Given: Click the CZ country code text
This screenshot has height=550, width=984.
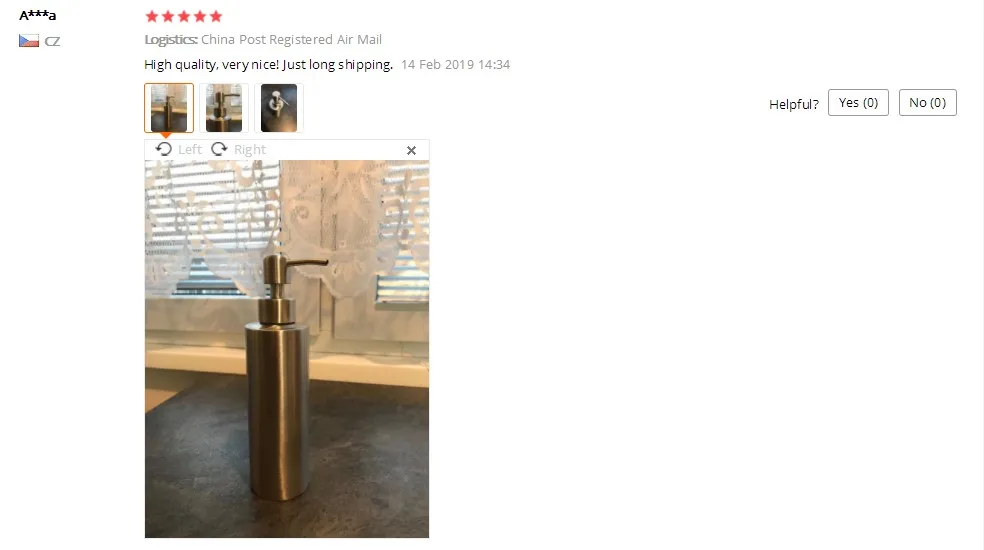Looking at the screenshot, I should click(52, 41).
